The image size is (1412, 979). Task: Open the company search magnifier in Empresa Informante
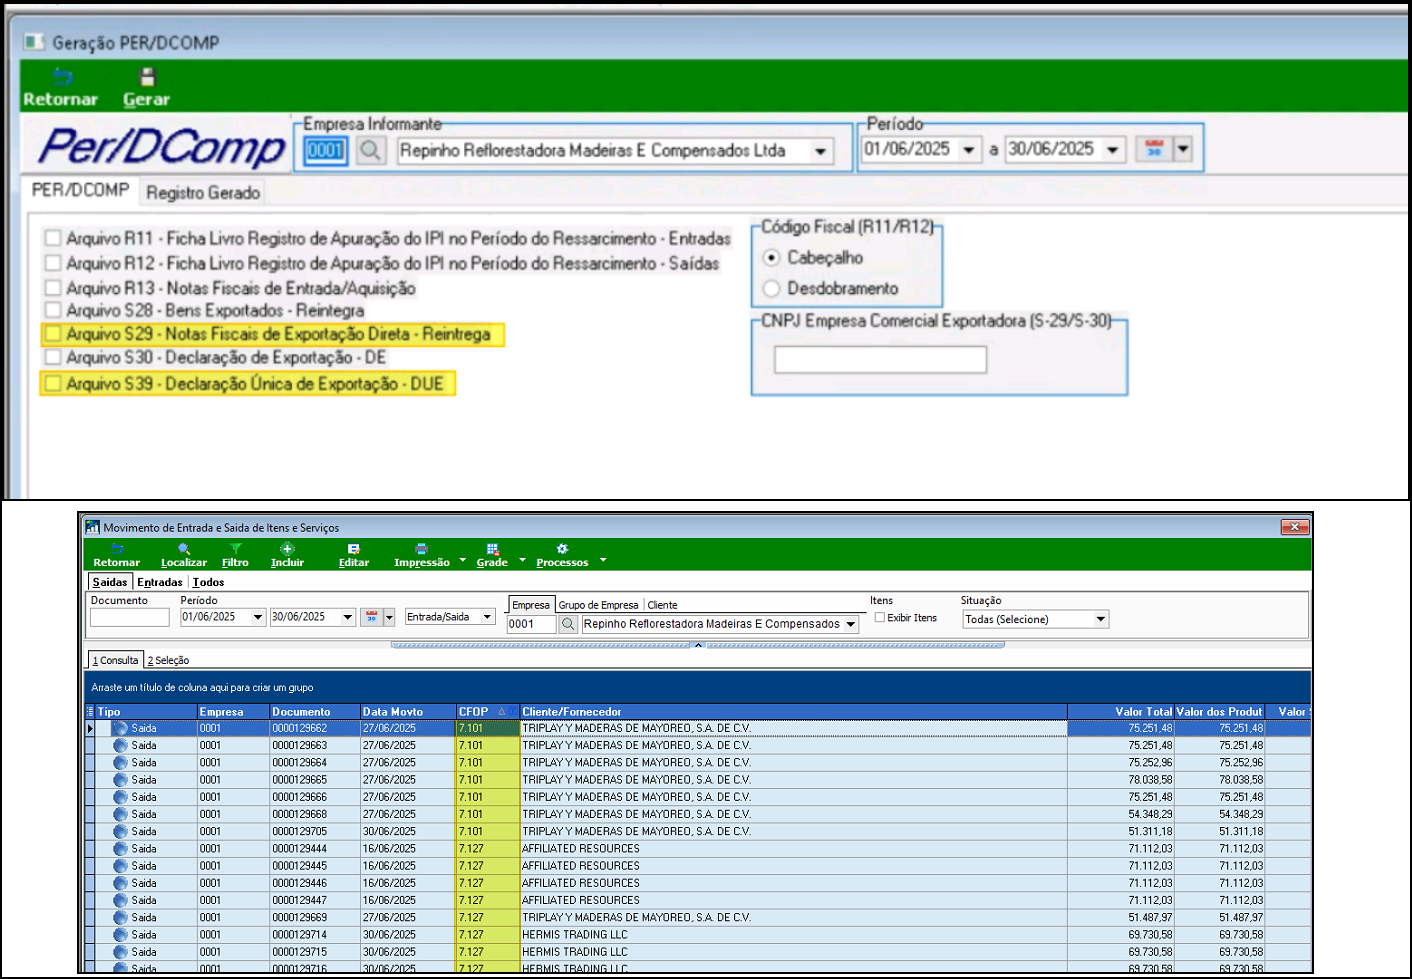point(371,151)
